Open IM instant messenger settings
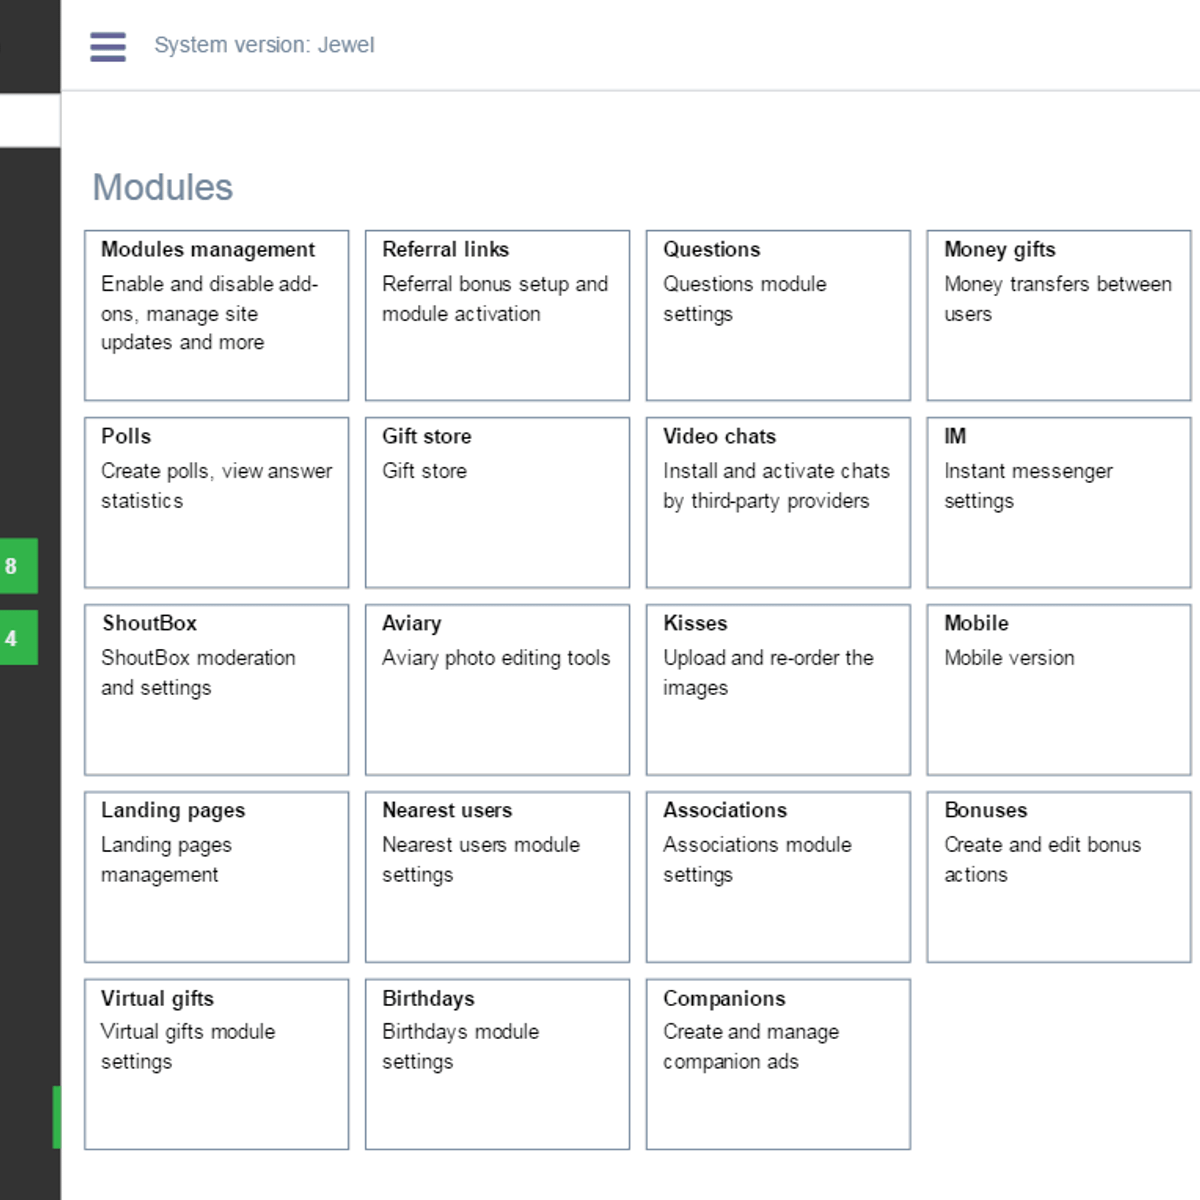Screen dimensions: 1200x1200 point(1060,503)
